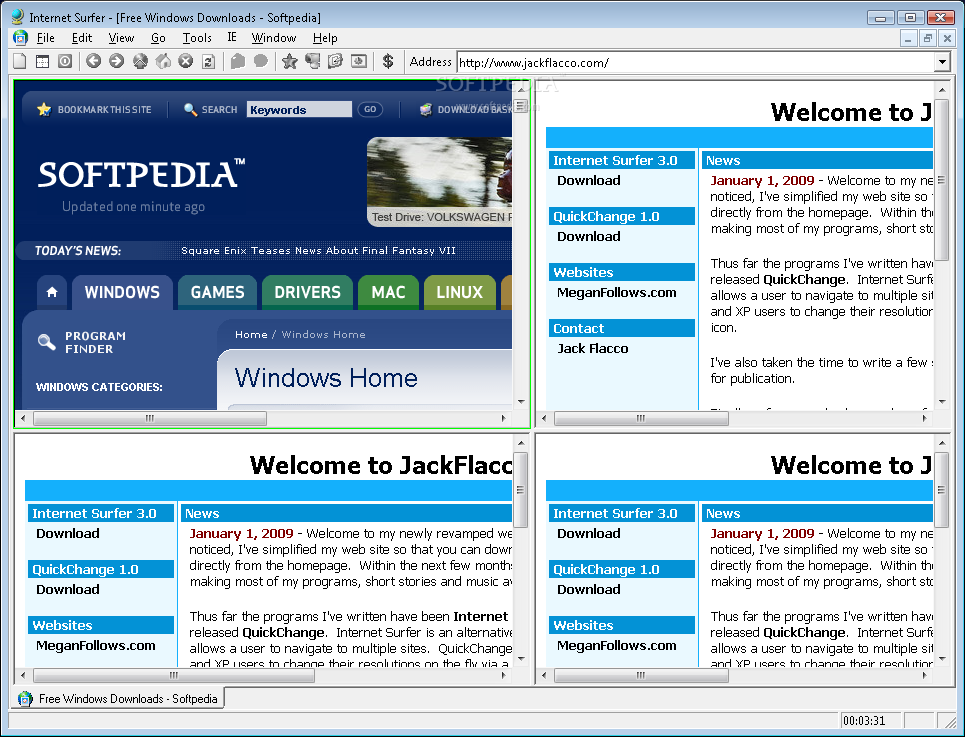Viewport: 965px width, 737px height.
Task: Click the new blank page toolbar icon
Action: (20, 61)
